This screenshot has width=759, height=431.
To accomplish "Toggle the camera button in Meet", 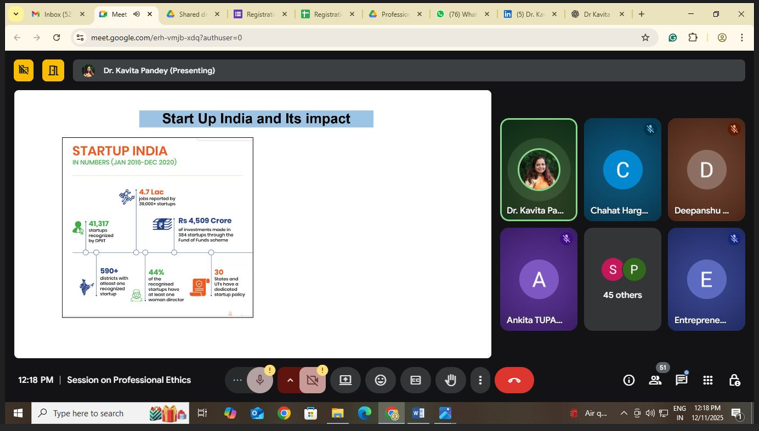I will [x=313, y=381].
